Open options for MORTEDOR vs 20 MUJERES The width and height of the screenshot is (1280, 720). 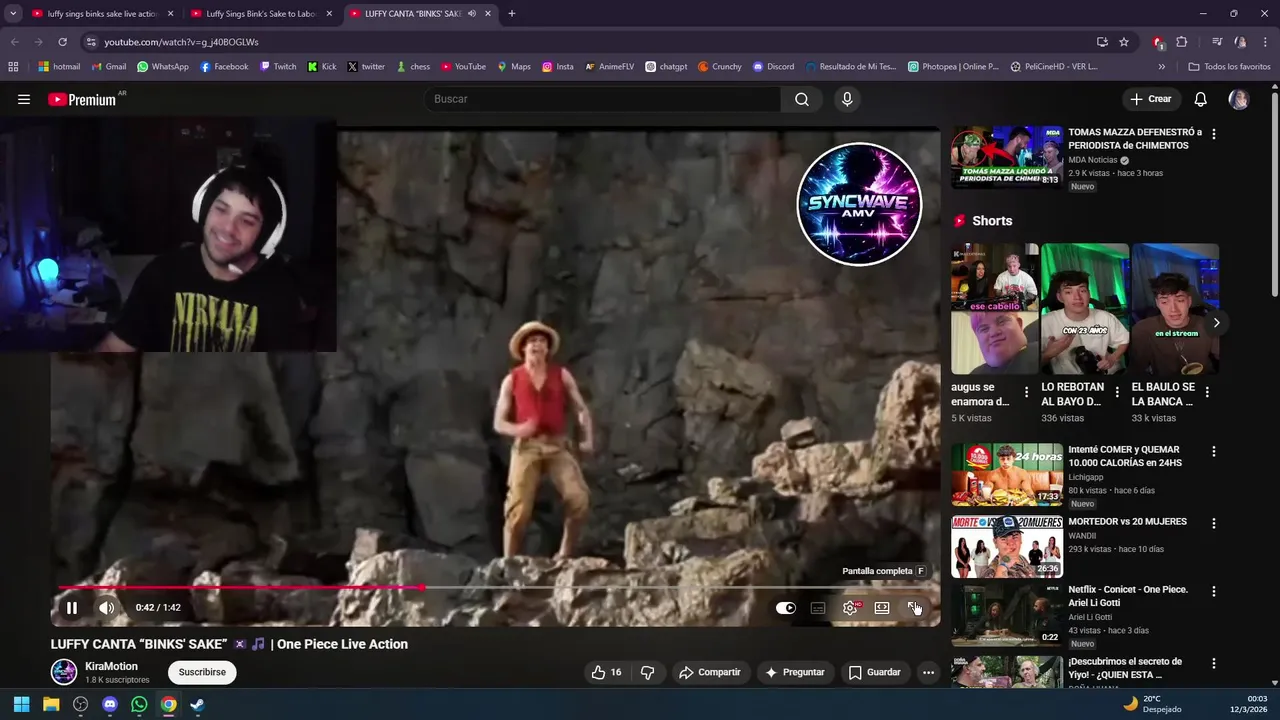[1214, 523]
